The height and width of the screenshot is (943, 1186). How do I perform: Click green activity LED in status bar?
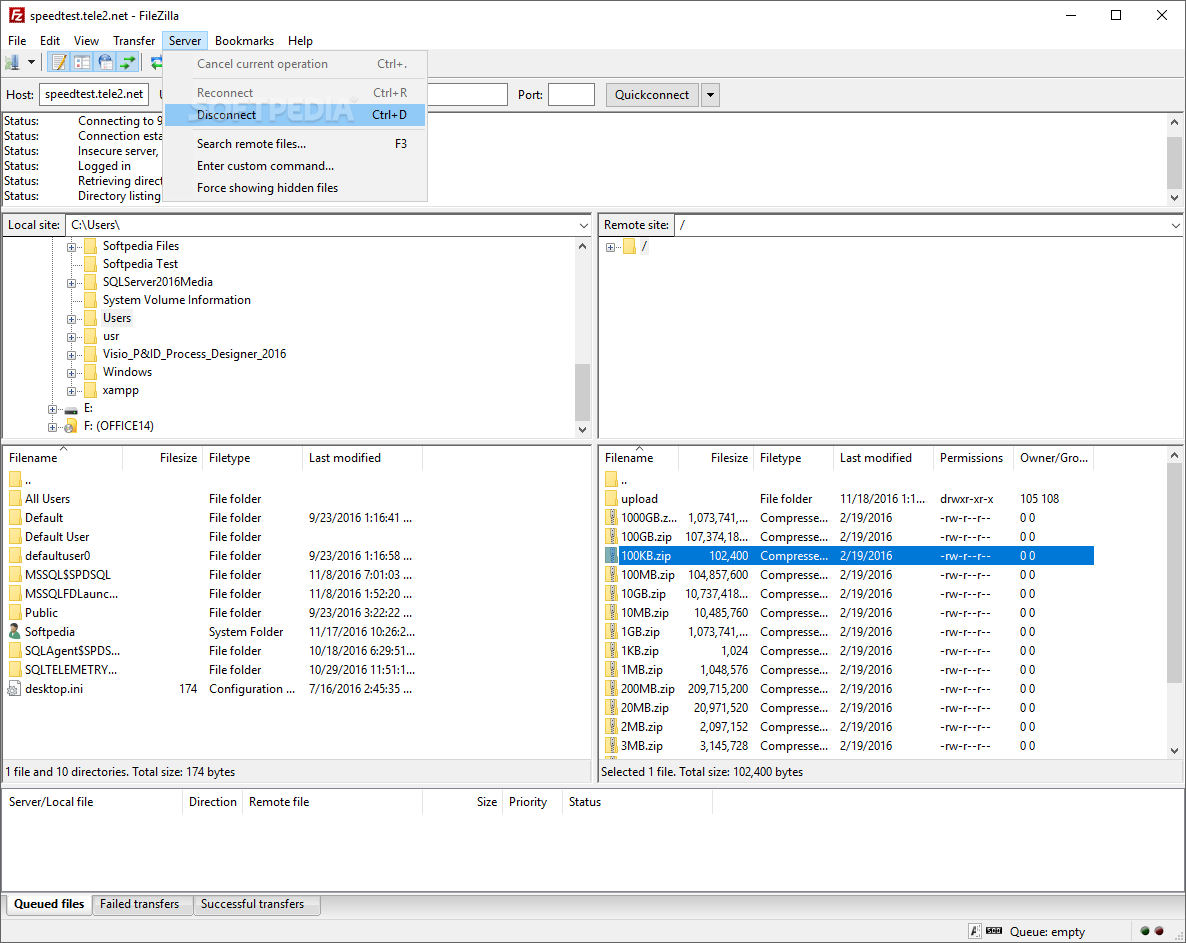(x=1144, y=931)
